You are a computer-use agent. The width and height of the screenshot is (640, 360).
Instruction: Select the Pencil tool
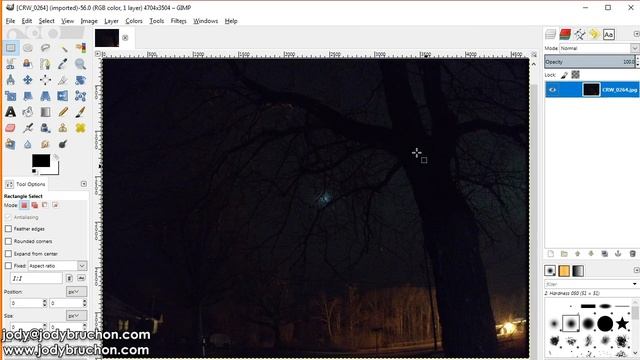(63, 112)
